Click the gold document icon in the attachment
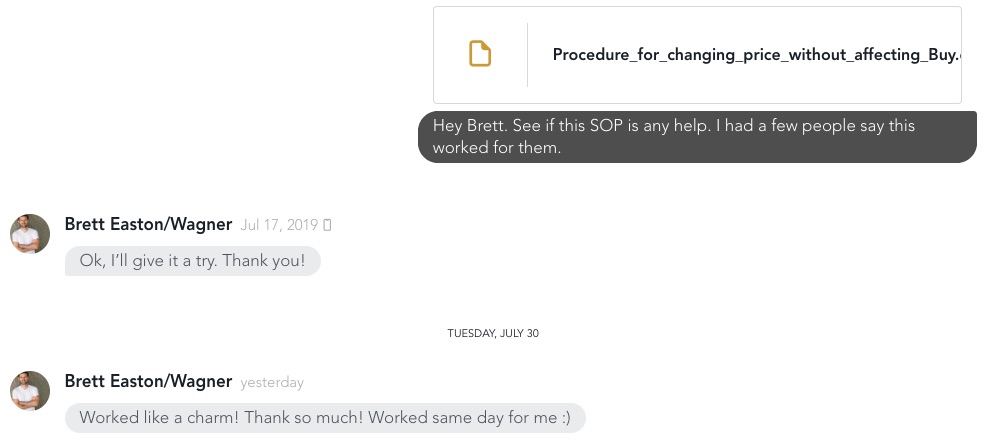The width and height of the screenshot is (985, 442). (x=480, y=53)
